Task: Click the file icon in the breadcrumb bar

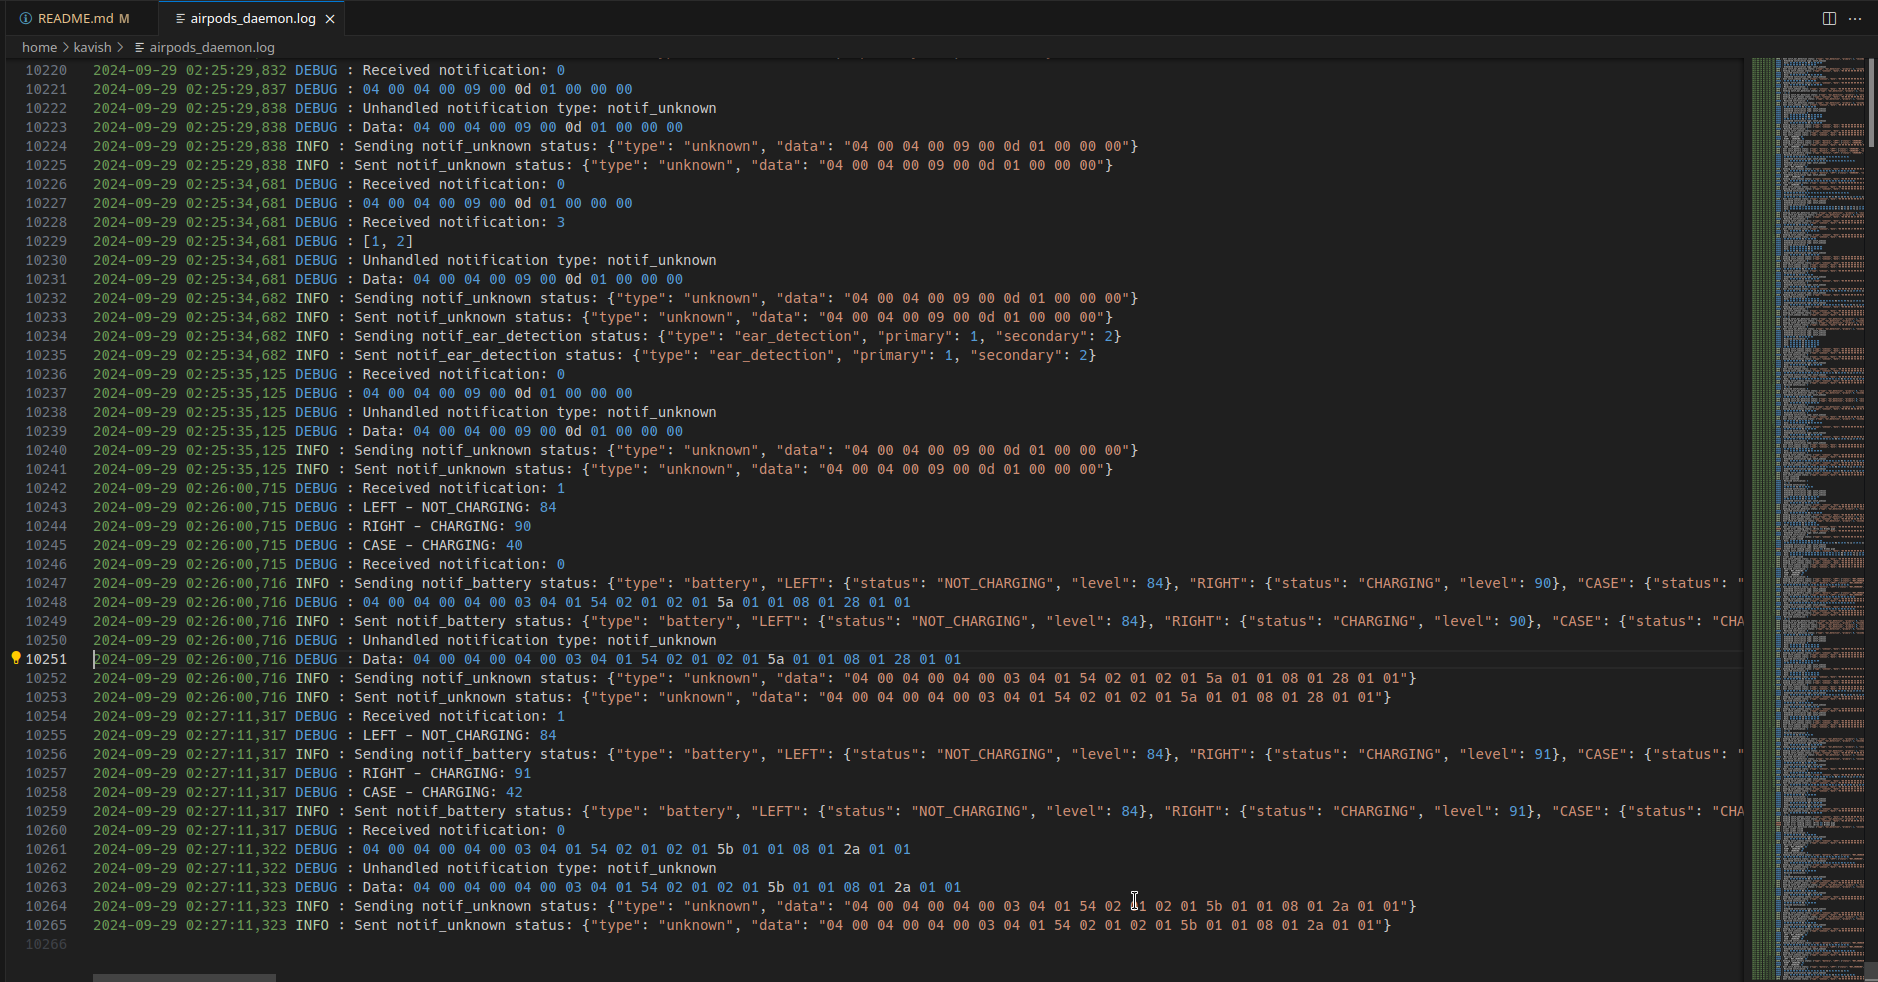Action: [137, 46]
